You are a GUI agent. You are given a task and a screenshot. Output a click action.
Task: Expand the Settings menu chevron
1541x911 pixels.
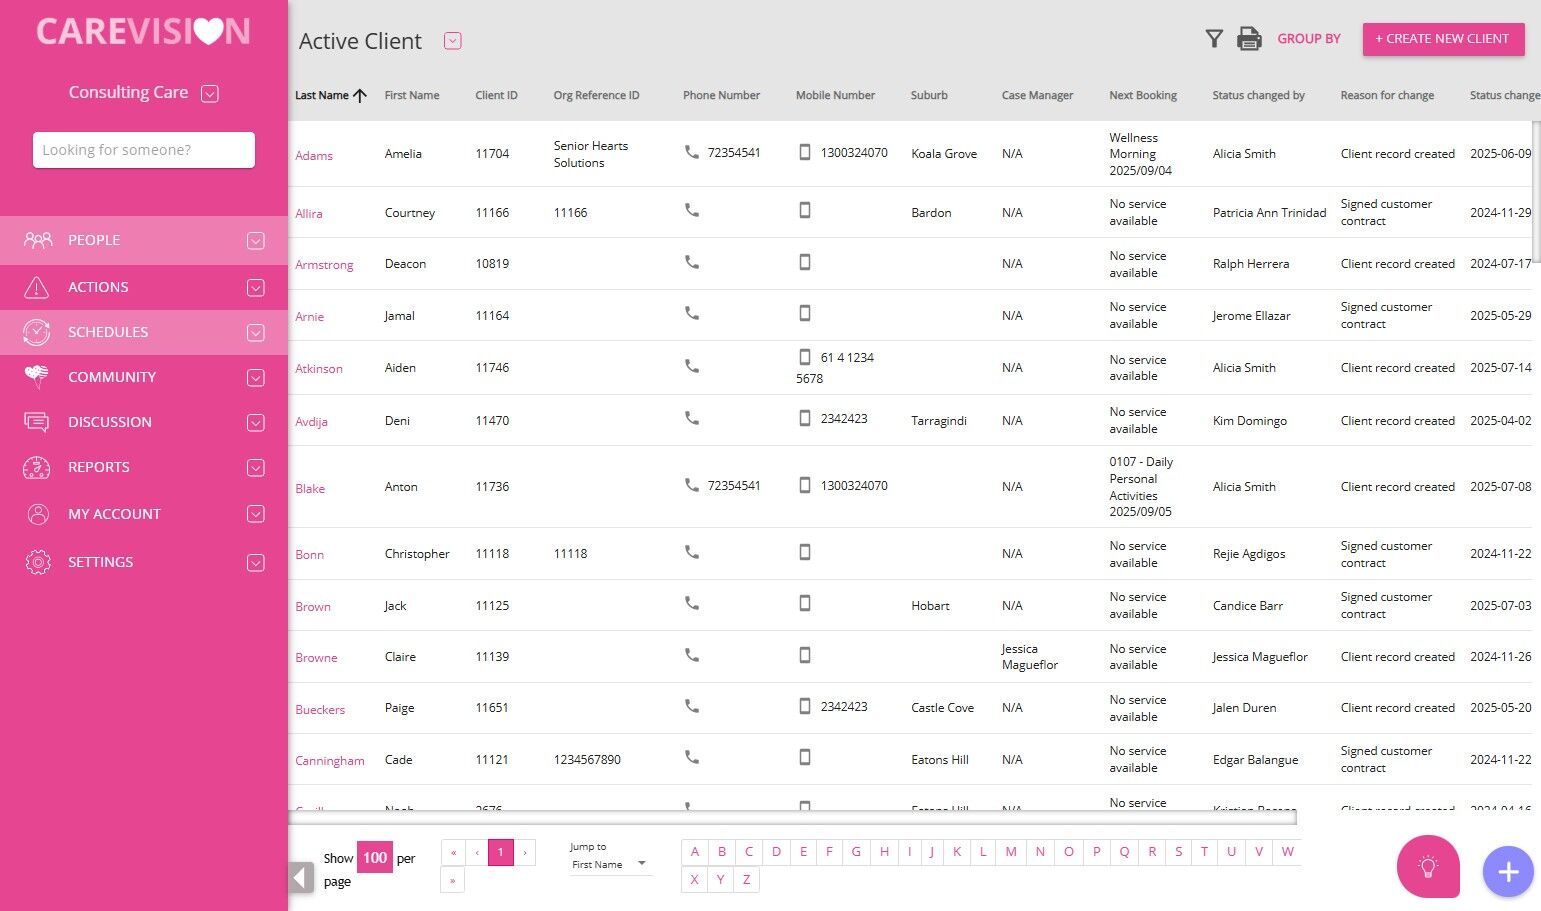256,563
